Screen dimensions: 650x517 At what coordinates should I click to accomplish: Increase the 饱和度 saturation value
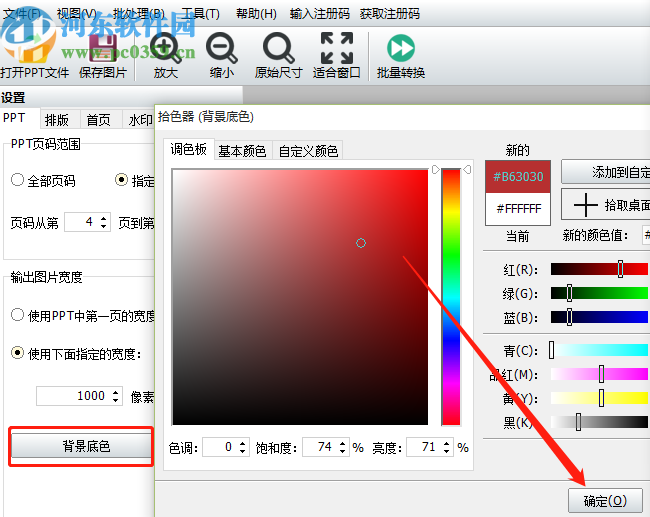[x=342, y=443]
